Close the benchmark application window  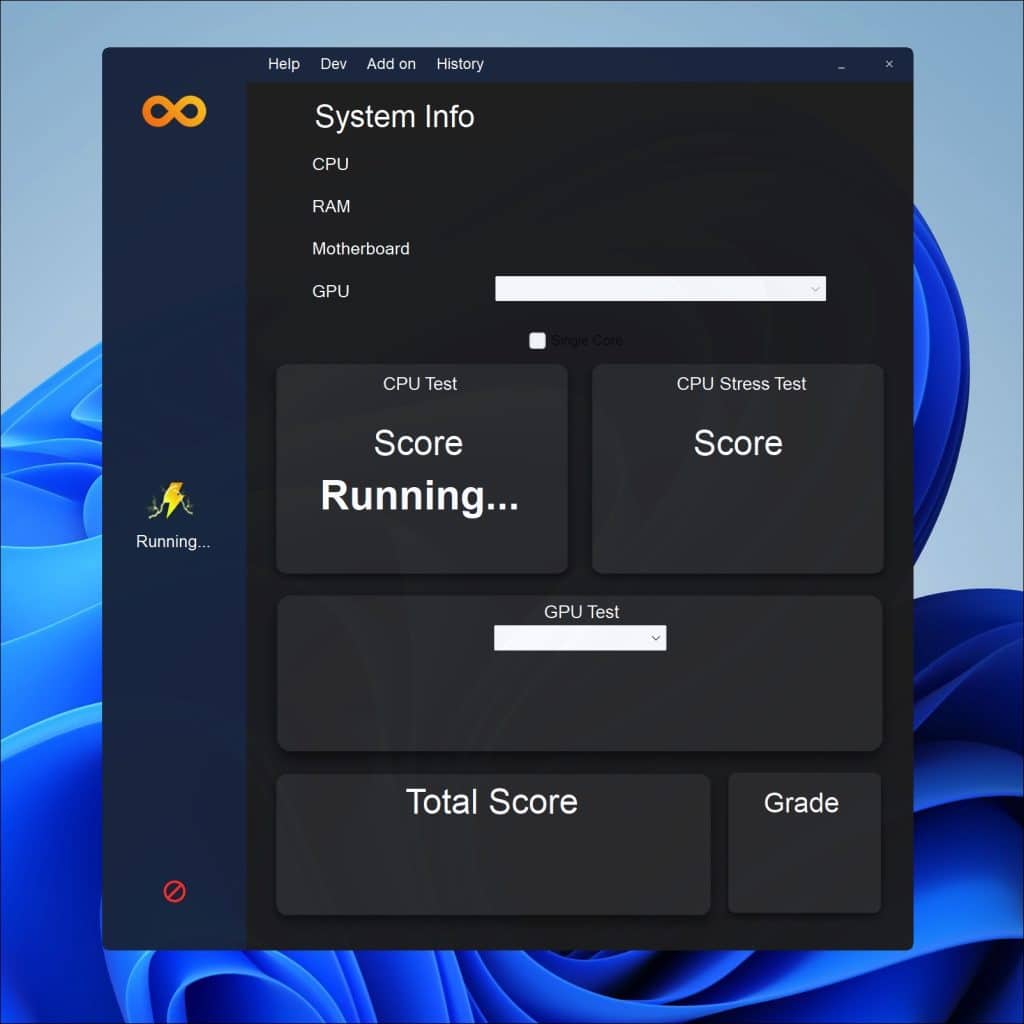[889, 64]
